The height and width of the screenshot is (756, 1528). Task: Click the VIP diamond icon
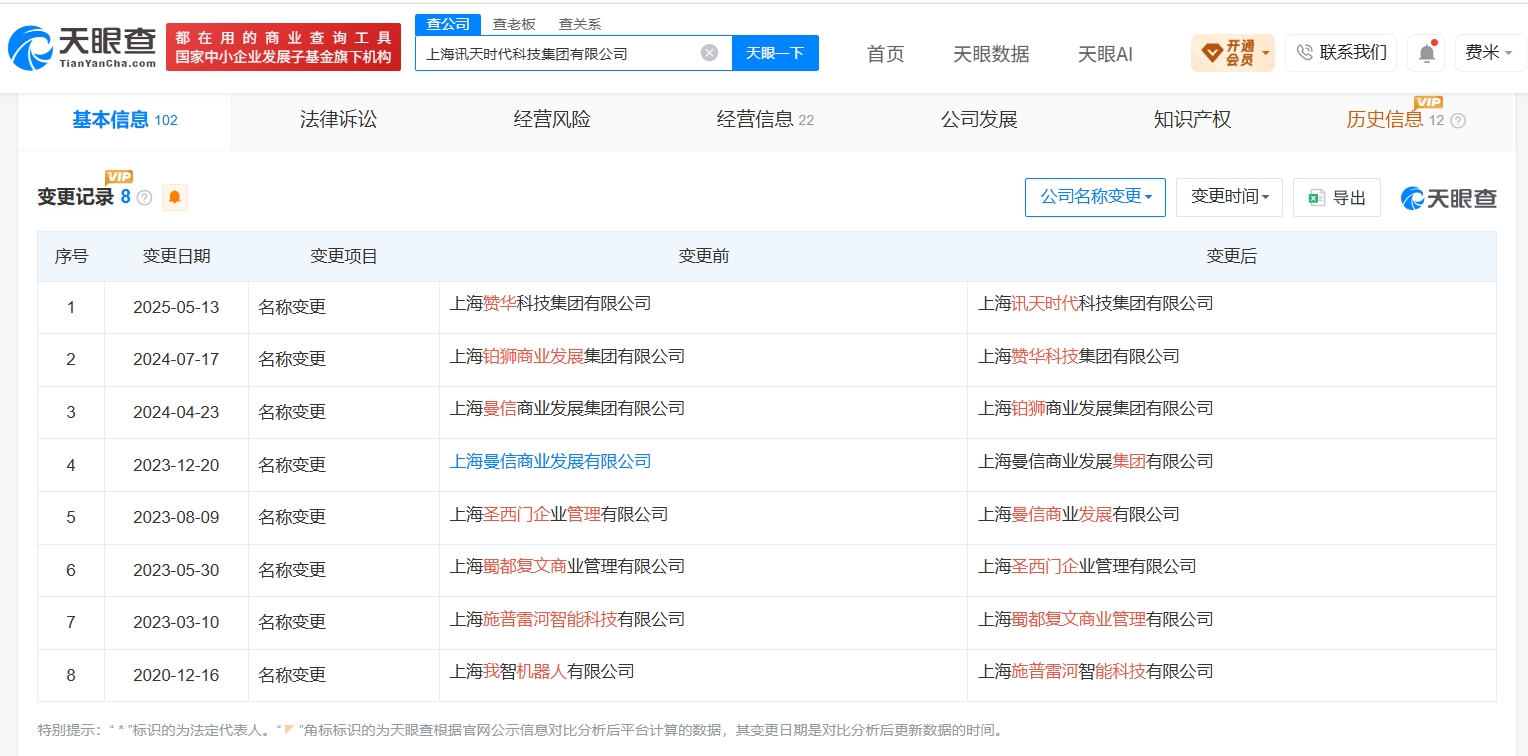pos(1211,53)
